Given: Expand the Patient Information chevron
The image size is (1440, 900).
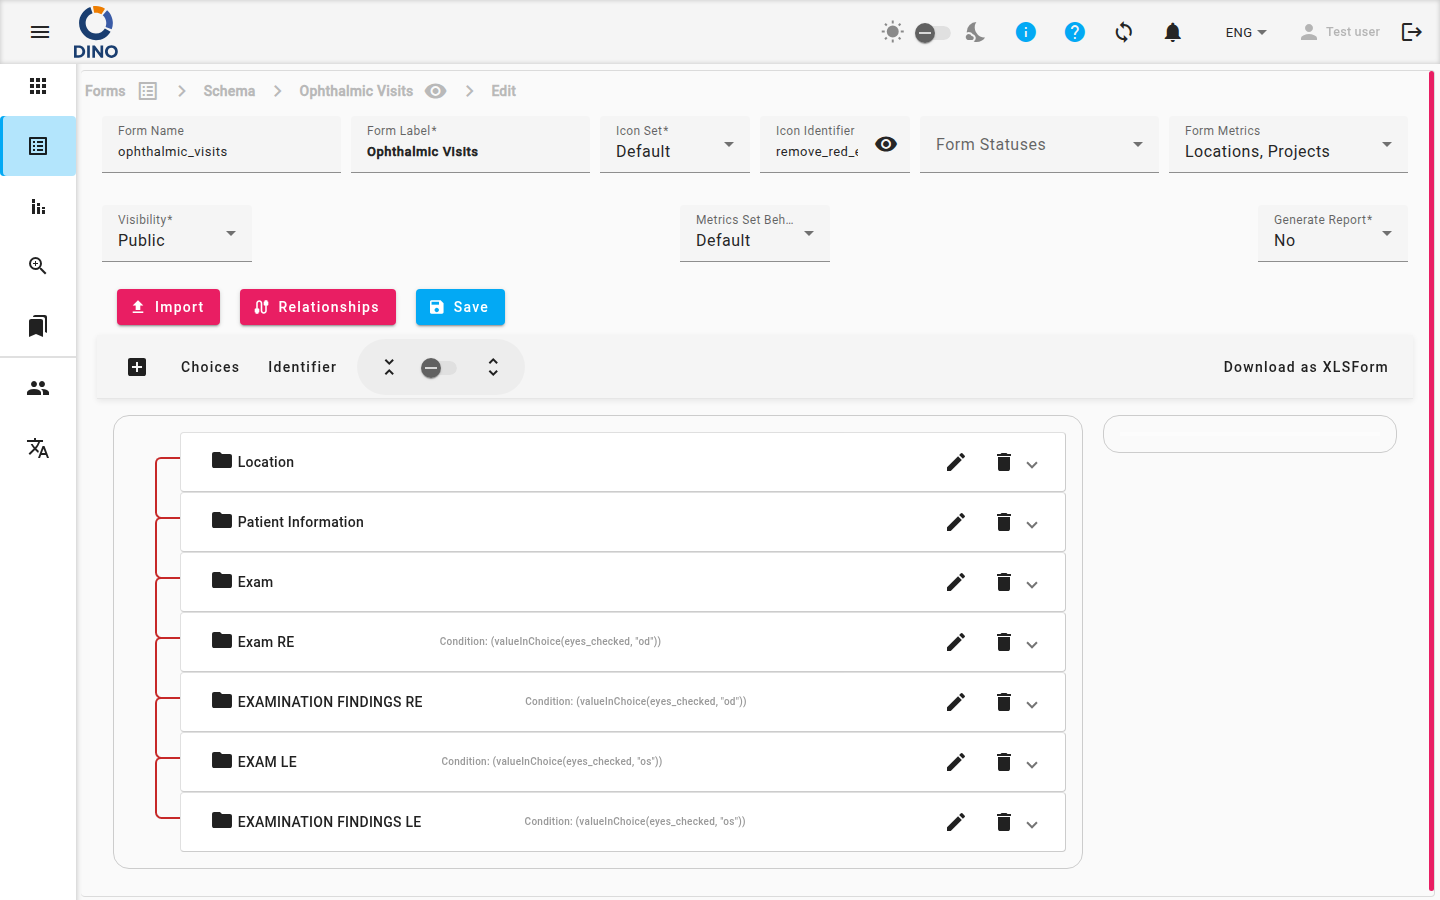Looking at the screenshot, I should coord(1032,525).
